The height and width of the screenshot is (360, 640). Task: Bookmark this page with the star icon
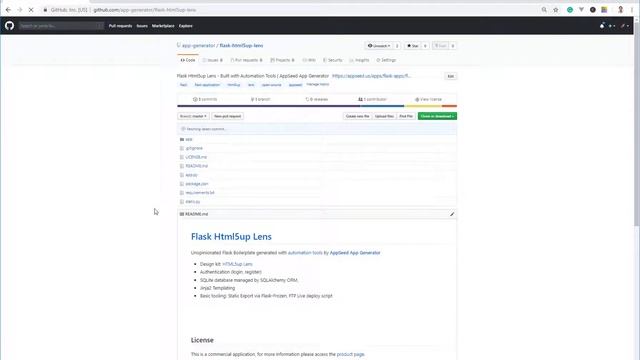click(556, 10)
